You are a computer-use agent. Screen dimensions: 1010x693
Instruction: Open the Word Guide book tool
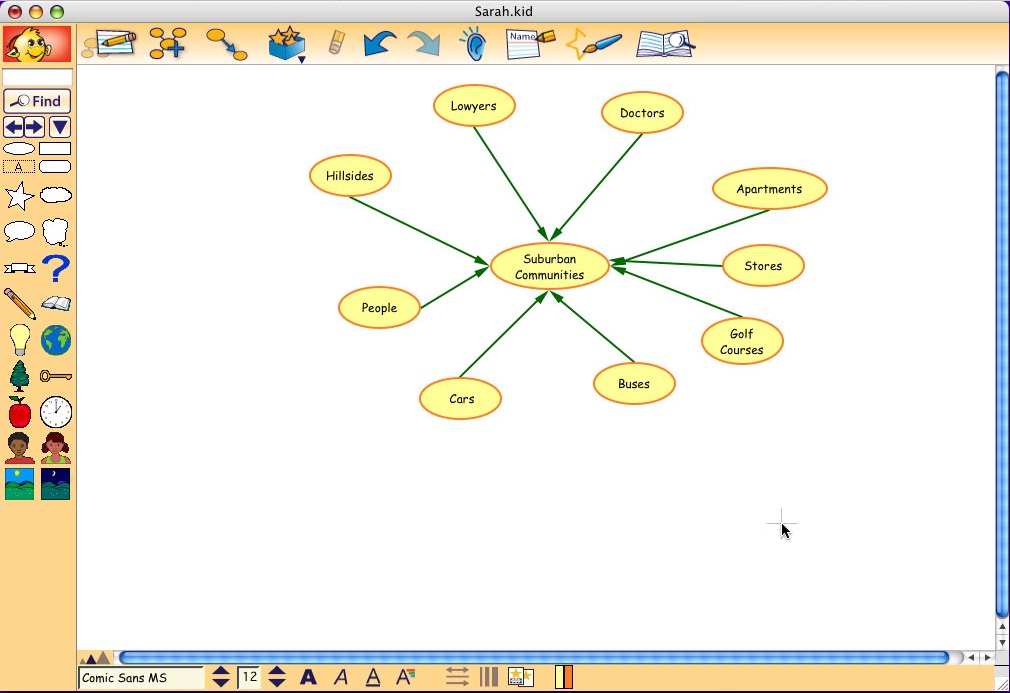click(665, 44)
